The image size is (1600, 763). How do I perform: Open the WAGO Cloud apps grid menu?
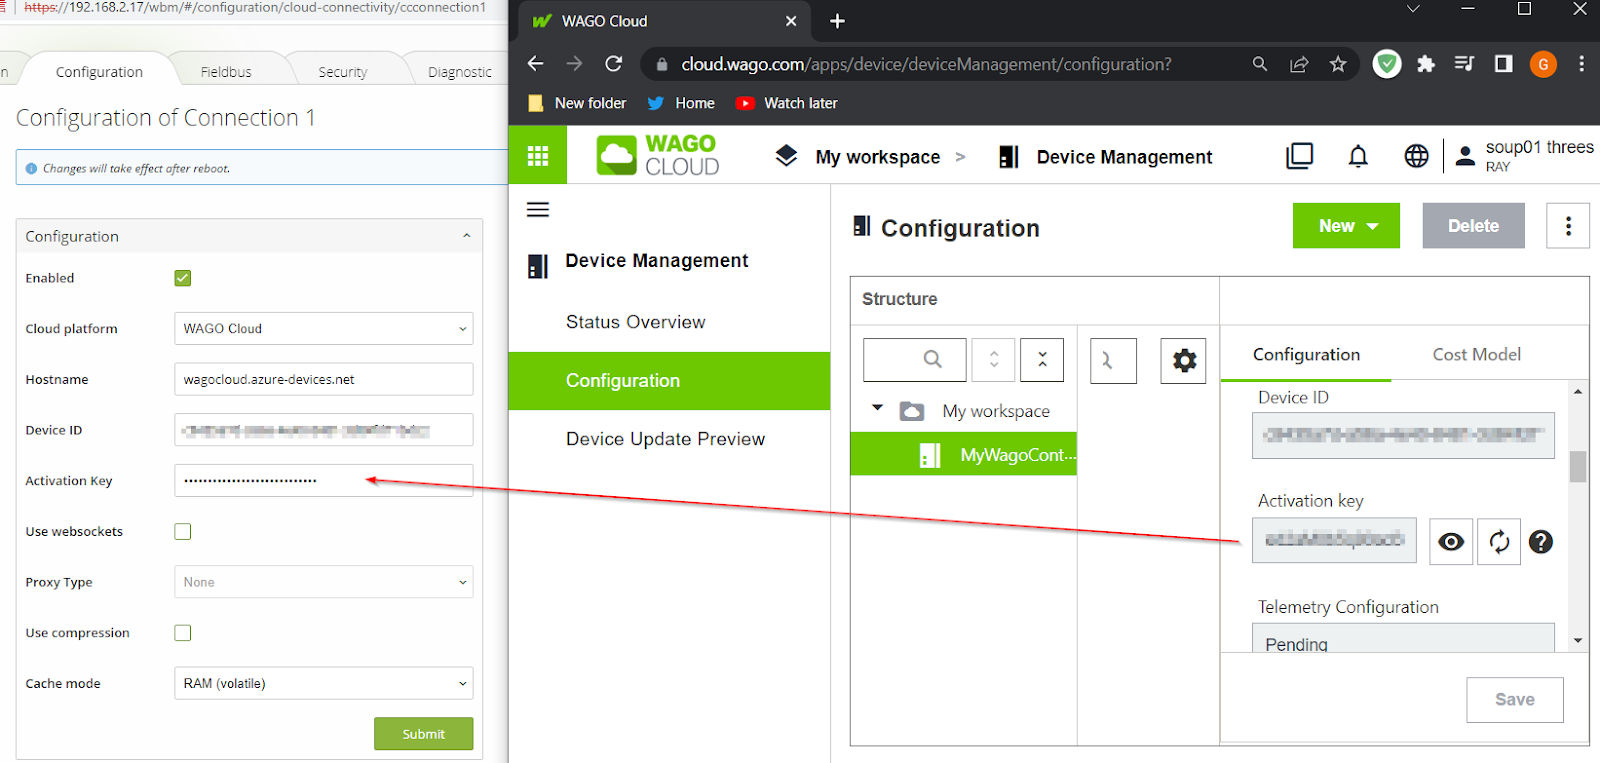(538, 155)
